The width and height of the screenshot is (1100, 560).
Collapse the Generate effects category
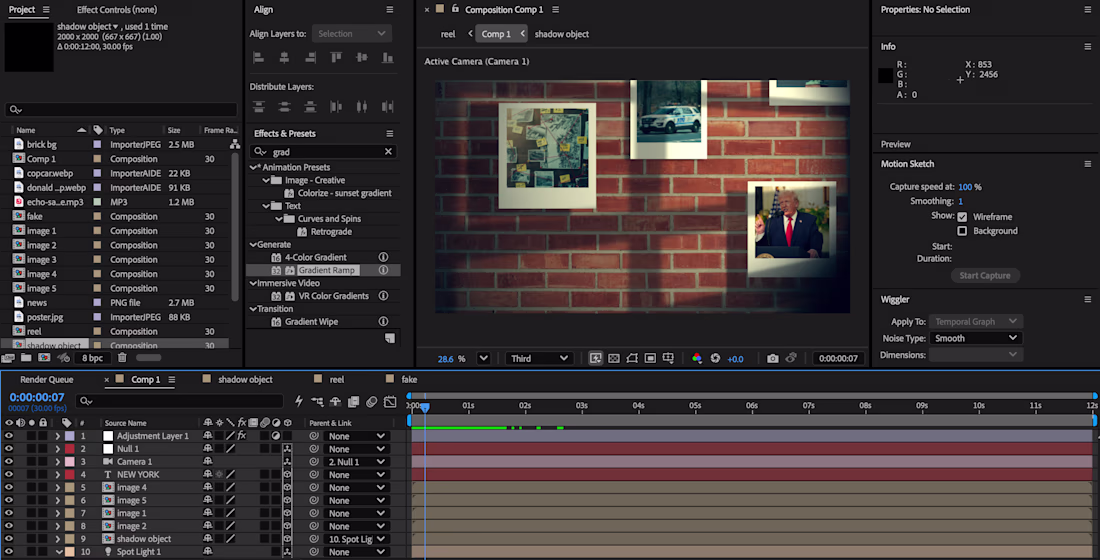253,244
